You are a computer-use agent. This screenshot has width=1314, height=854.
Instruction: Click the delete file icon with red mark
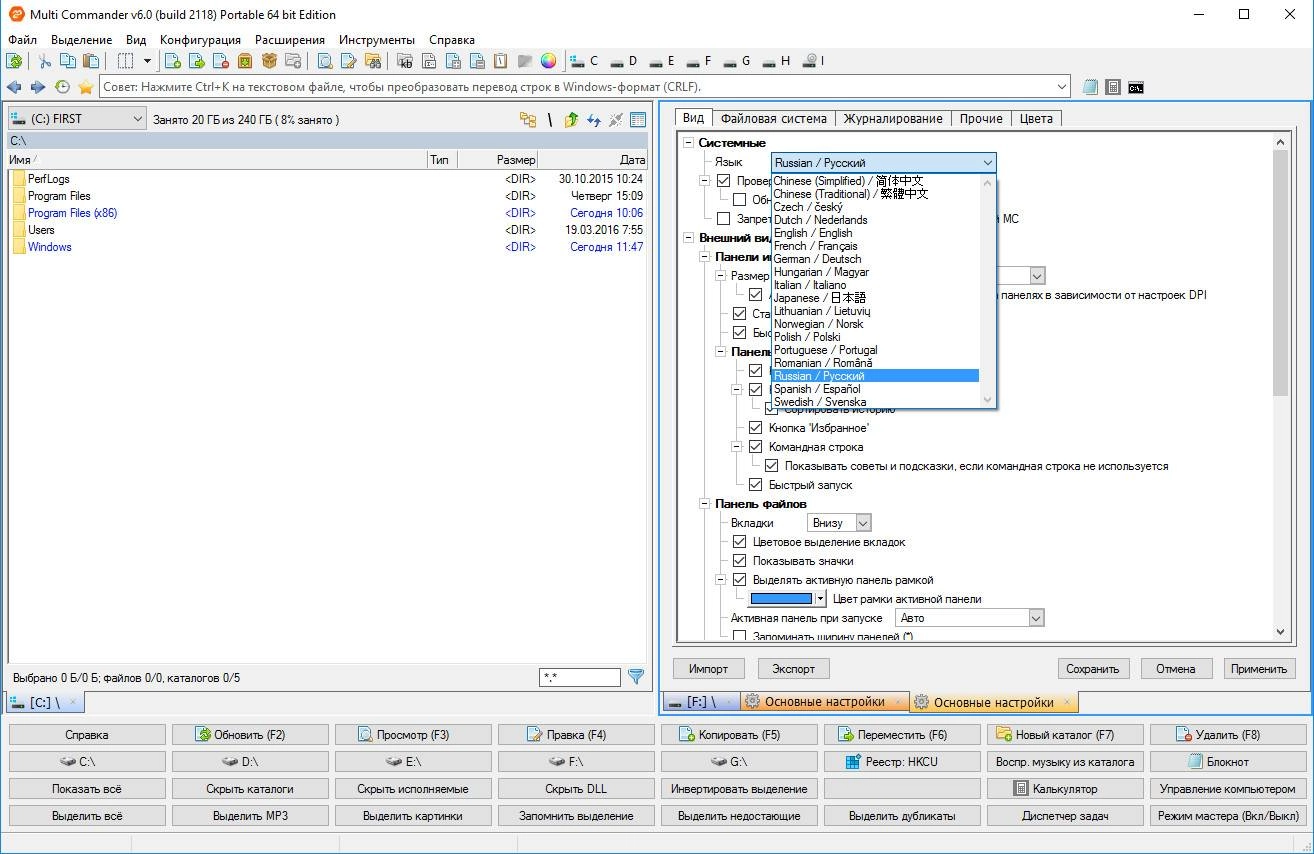point(221,61)
